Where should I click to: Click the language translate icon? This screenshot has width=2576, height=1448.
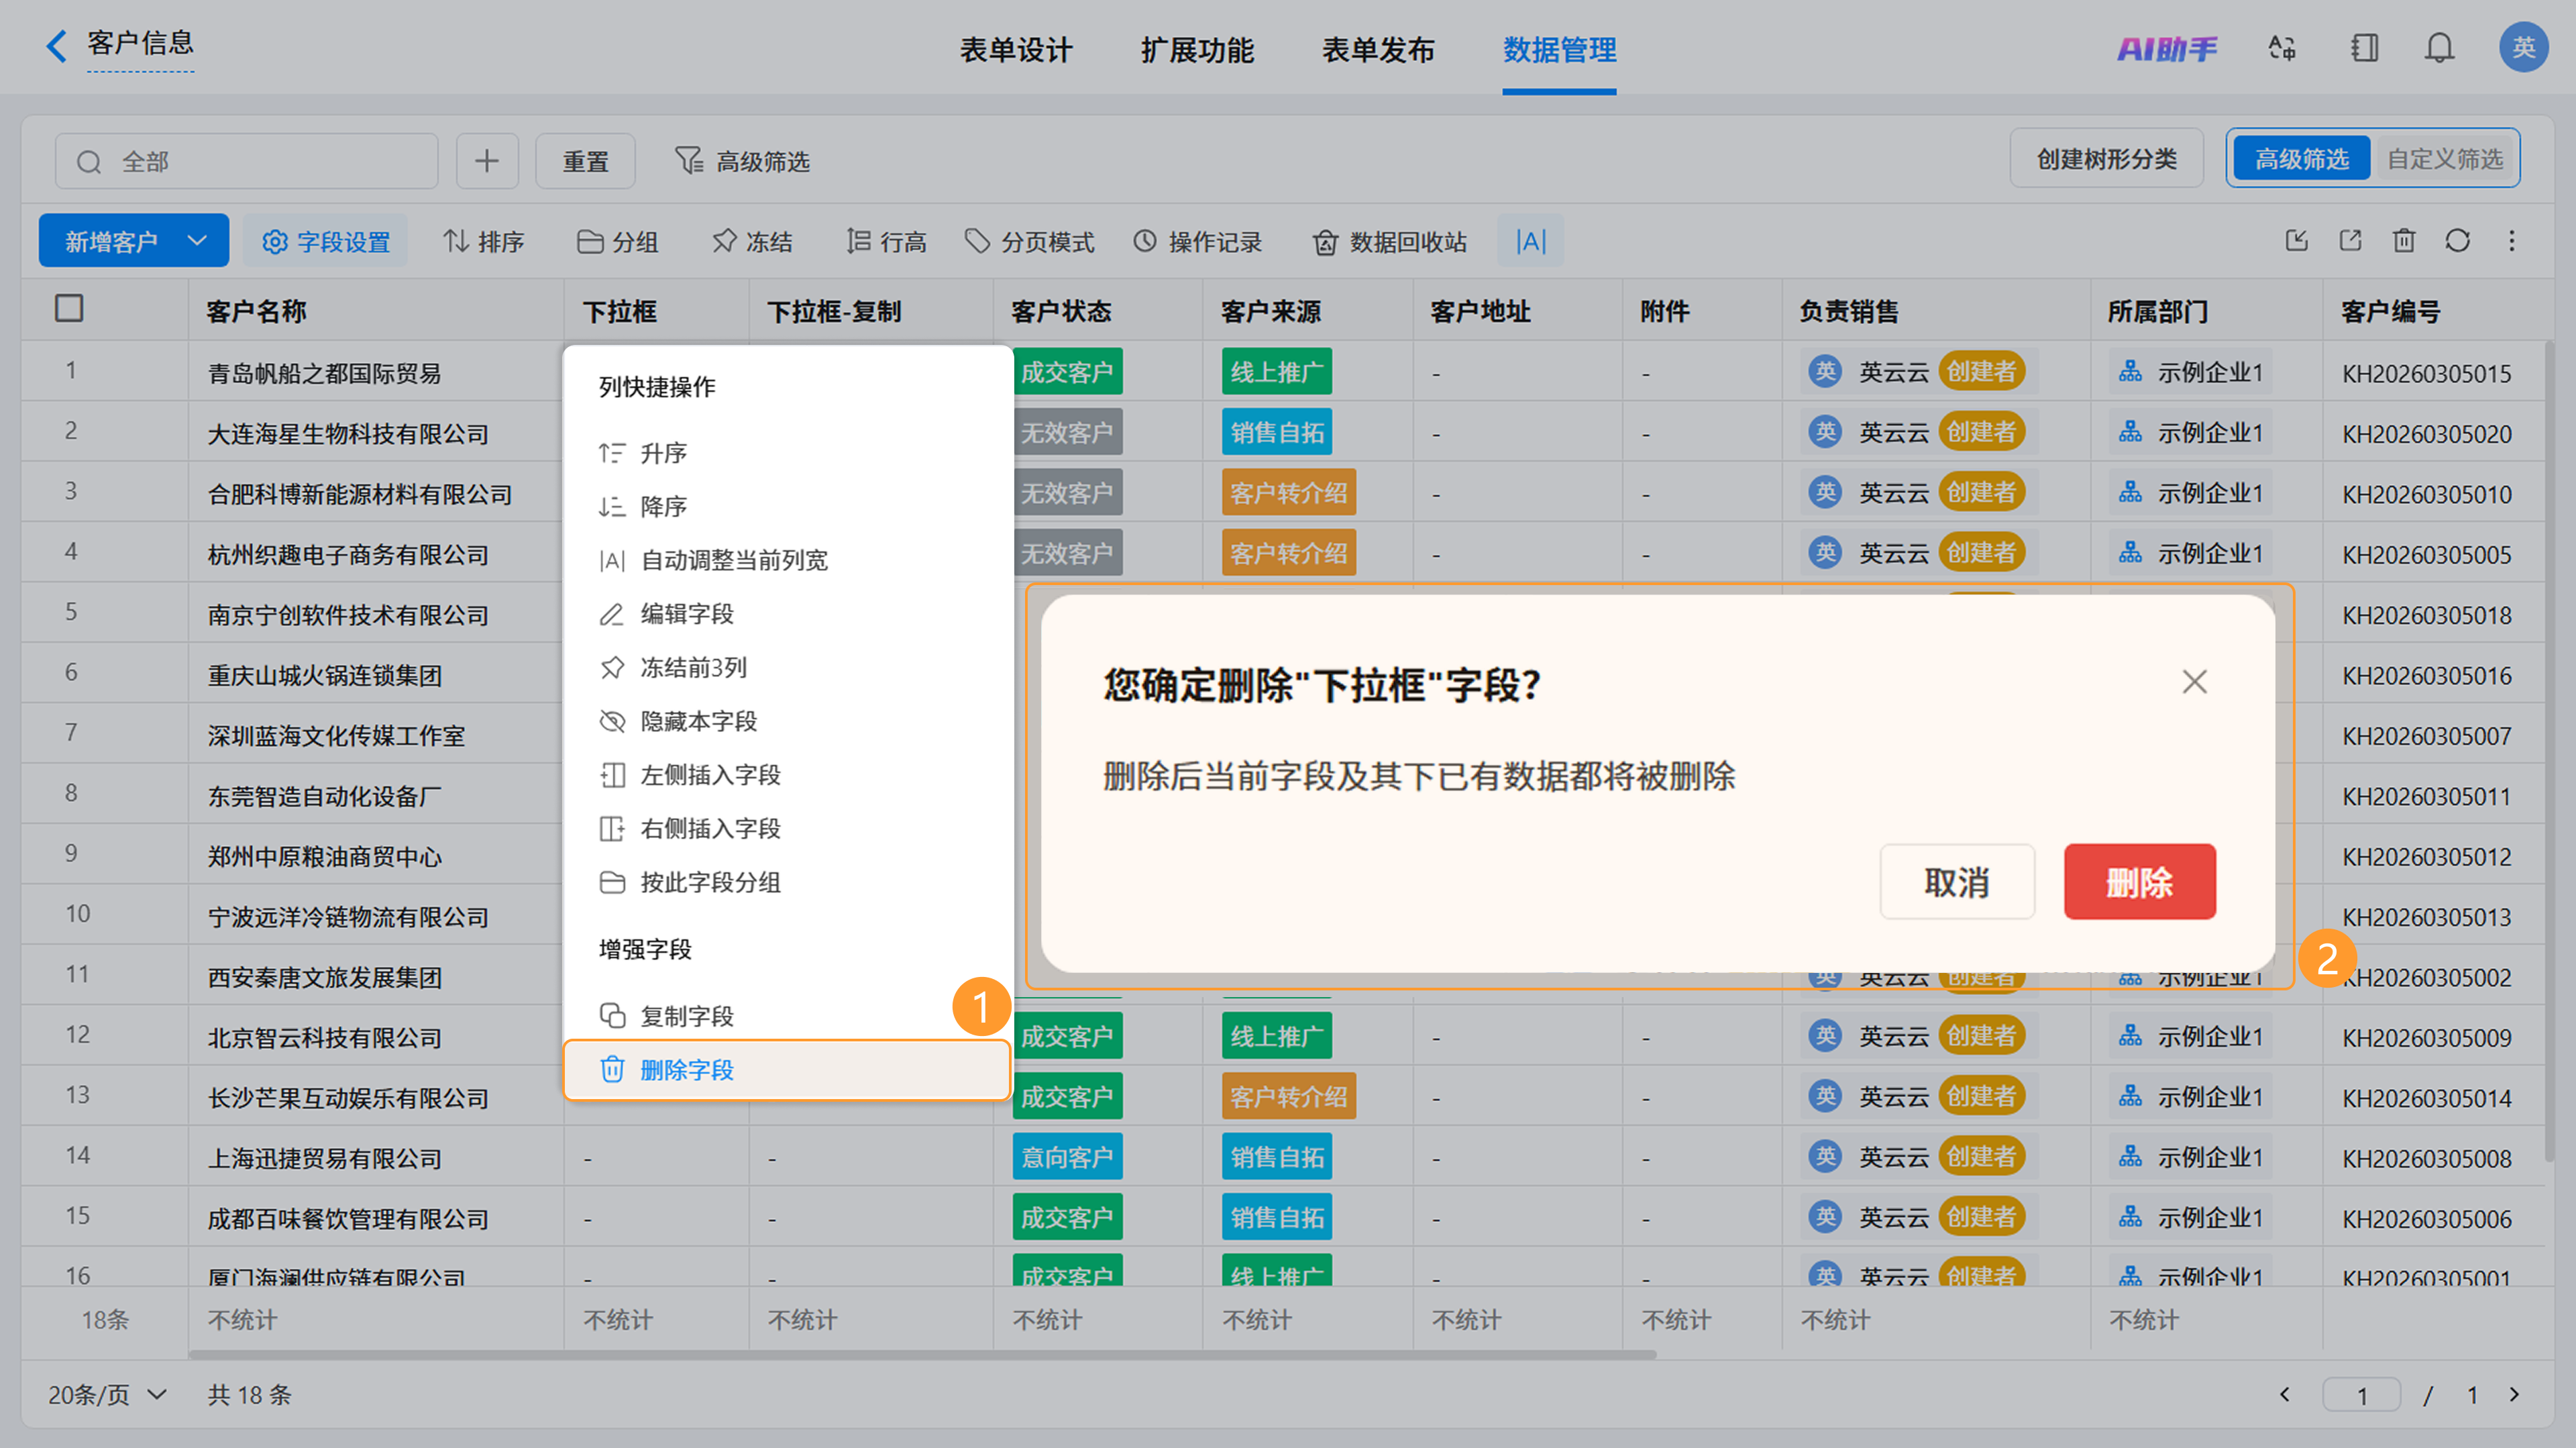2282,48
